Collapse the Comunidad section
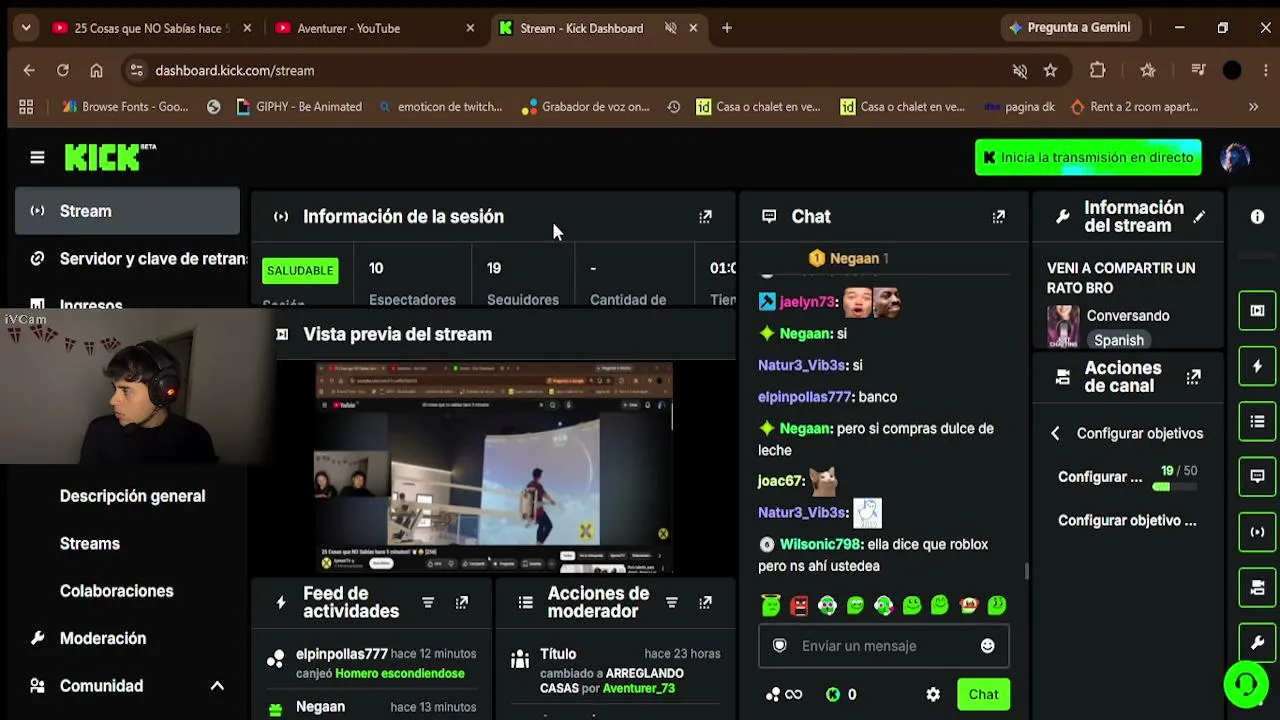This screenshot has height=720, width=1280. tap(217, 686)
